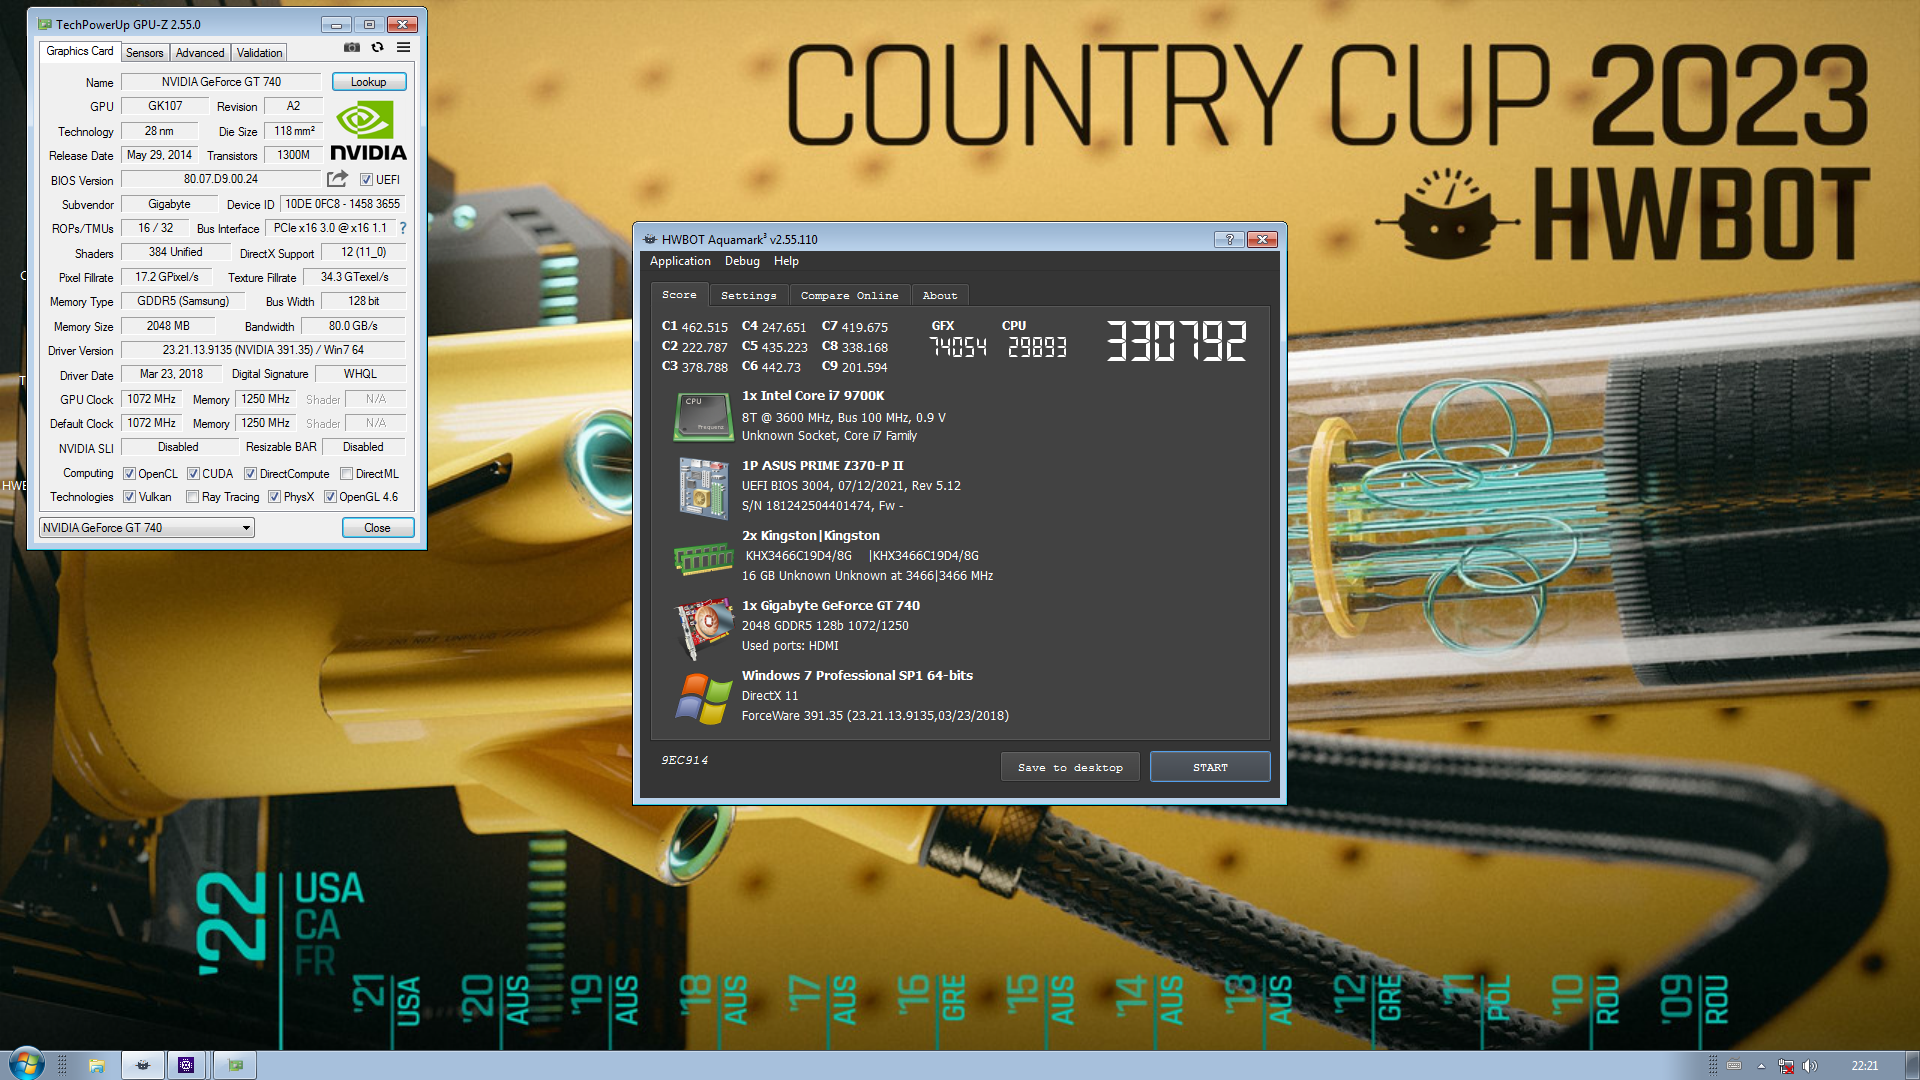Switch to the Settings tab in Aquamark

[749, 296]
